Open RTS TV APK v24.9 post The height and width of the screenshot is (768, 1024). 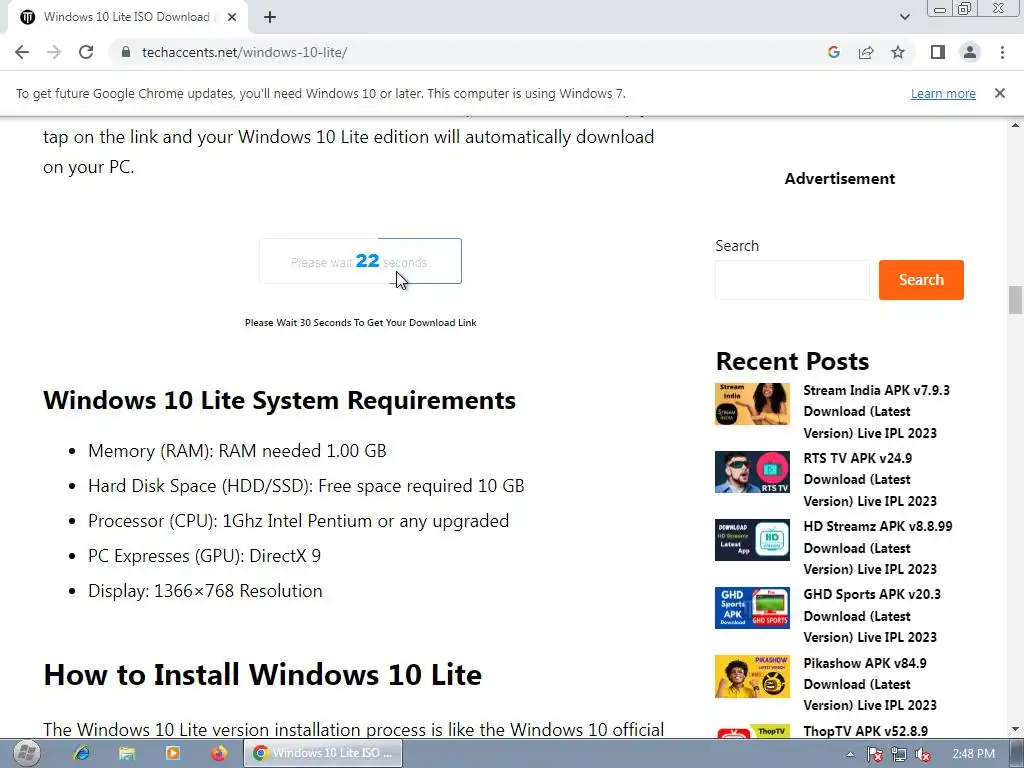tap(870, 479)
